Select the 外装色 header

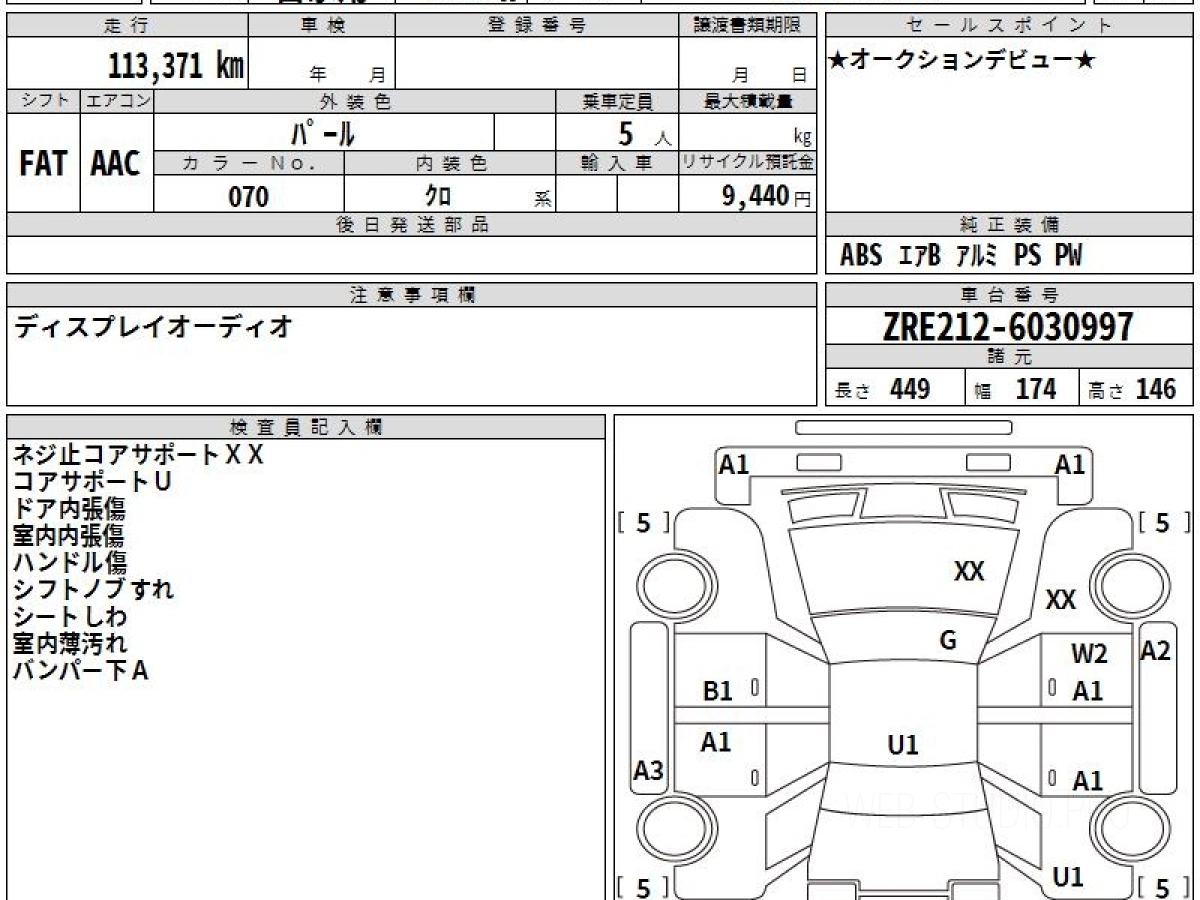coord(355,101)
